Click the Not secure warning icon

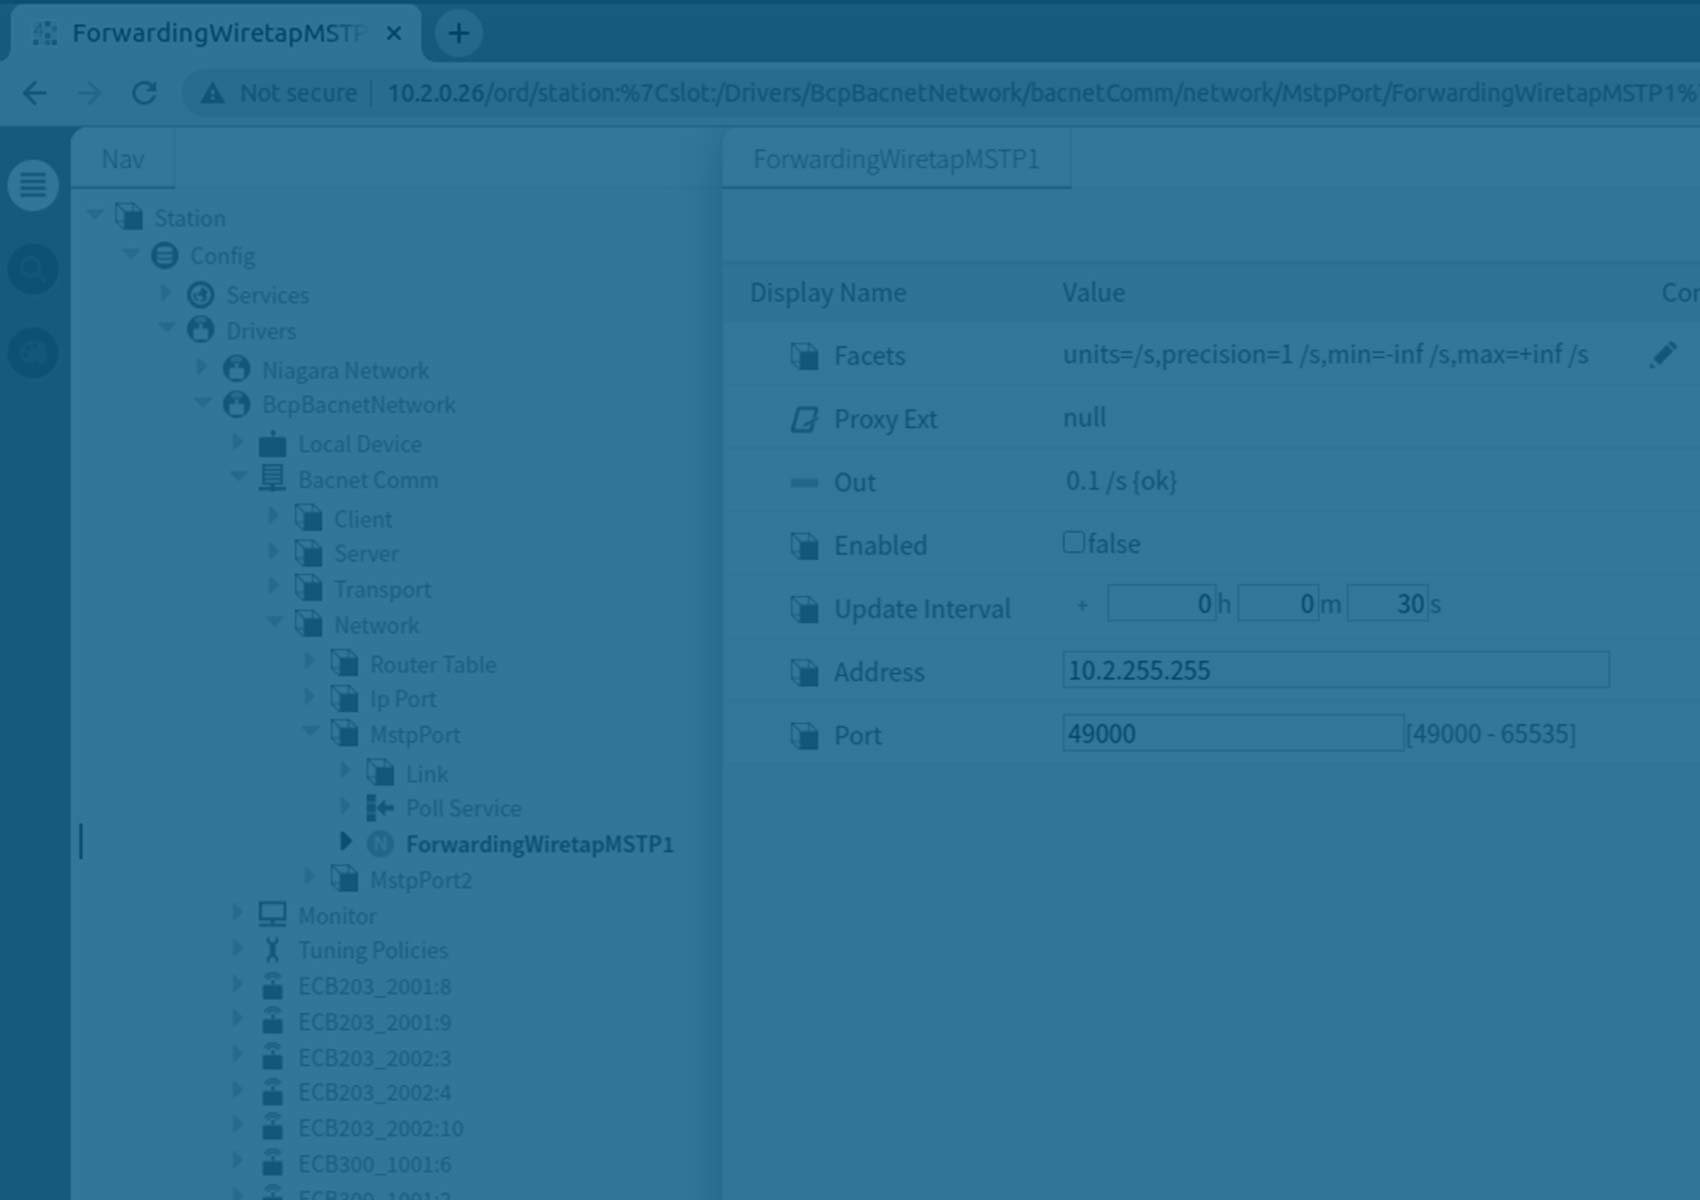click(212, 93)
